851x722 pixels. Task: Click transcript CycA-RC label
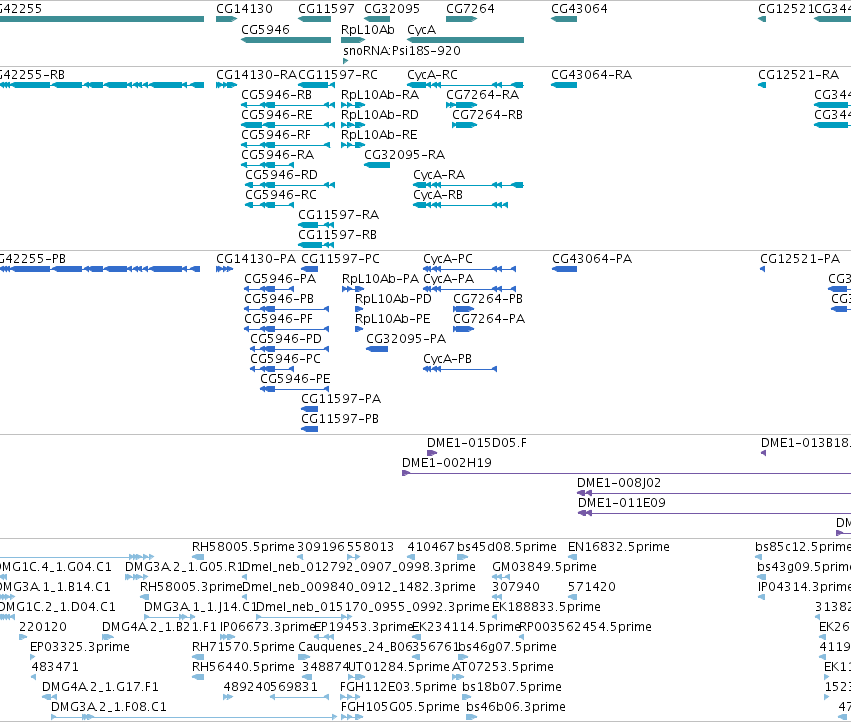click(x=433, y=74)
